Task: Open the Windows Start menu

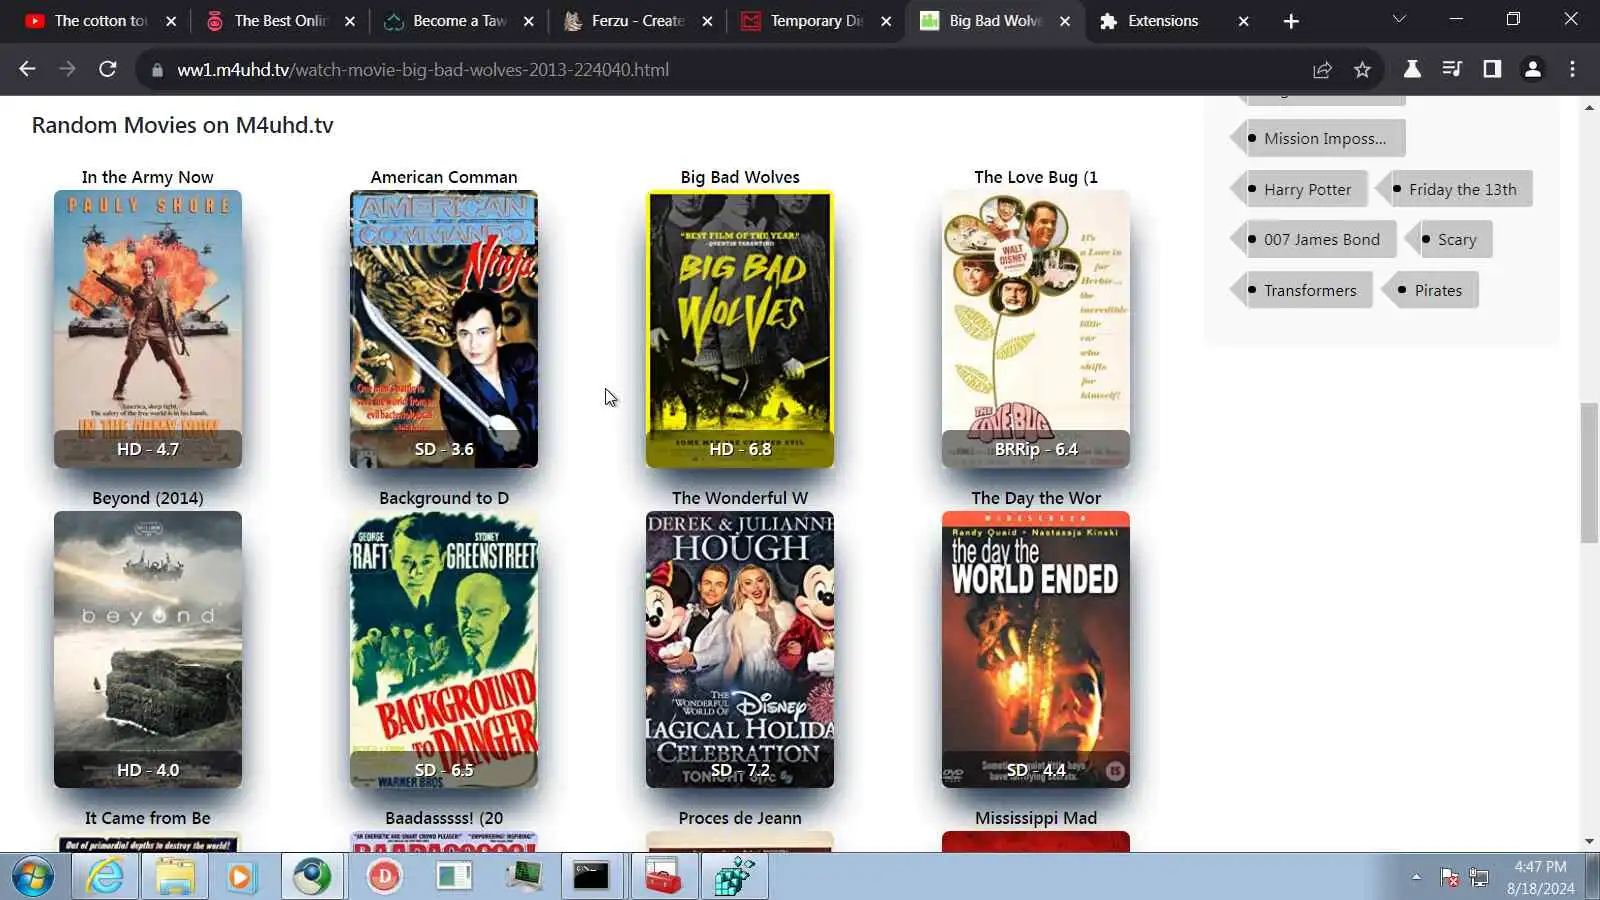Action: click(x=33, y=877)
